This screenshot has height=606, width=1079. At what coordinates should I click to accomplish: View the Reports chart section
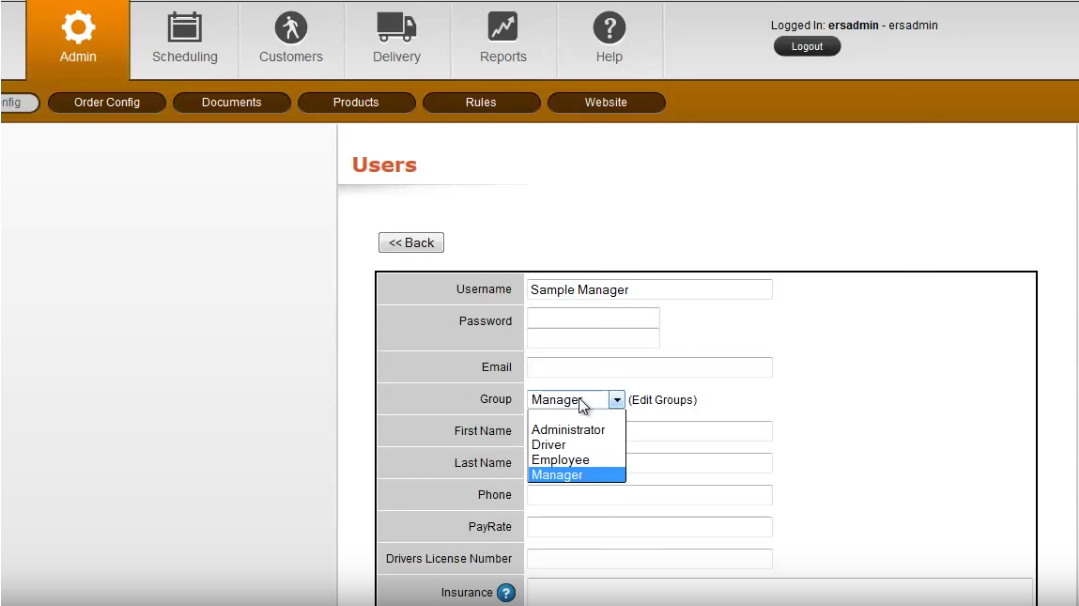coord(503,39)
